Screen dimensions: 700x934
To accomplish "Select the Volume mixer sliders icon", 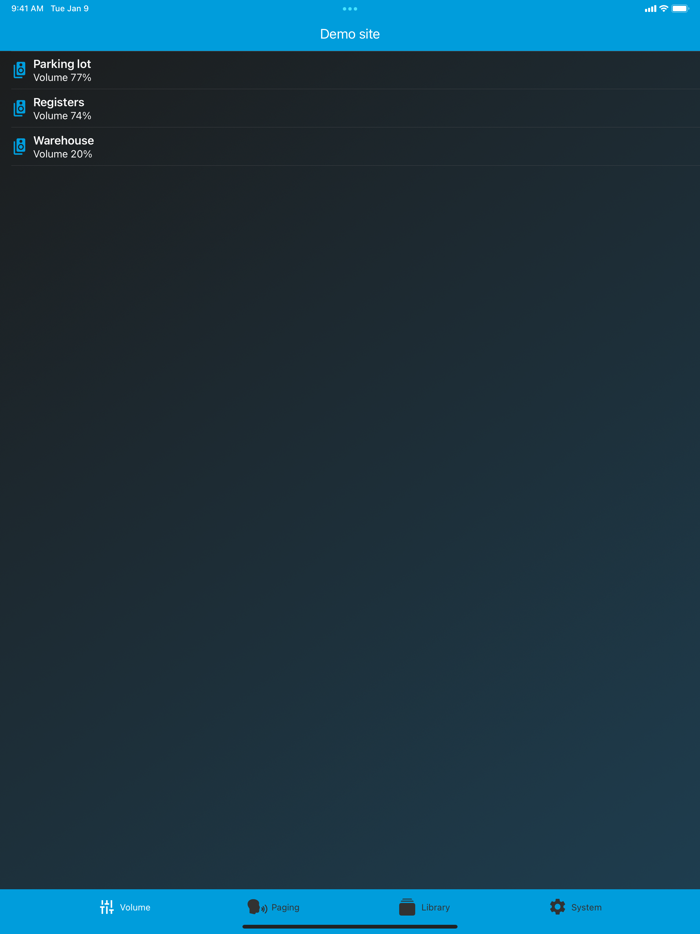I will (x=107, y=907).
